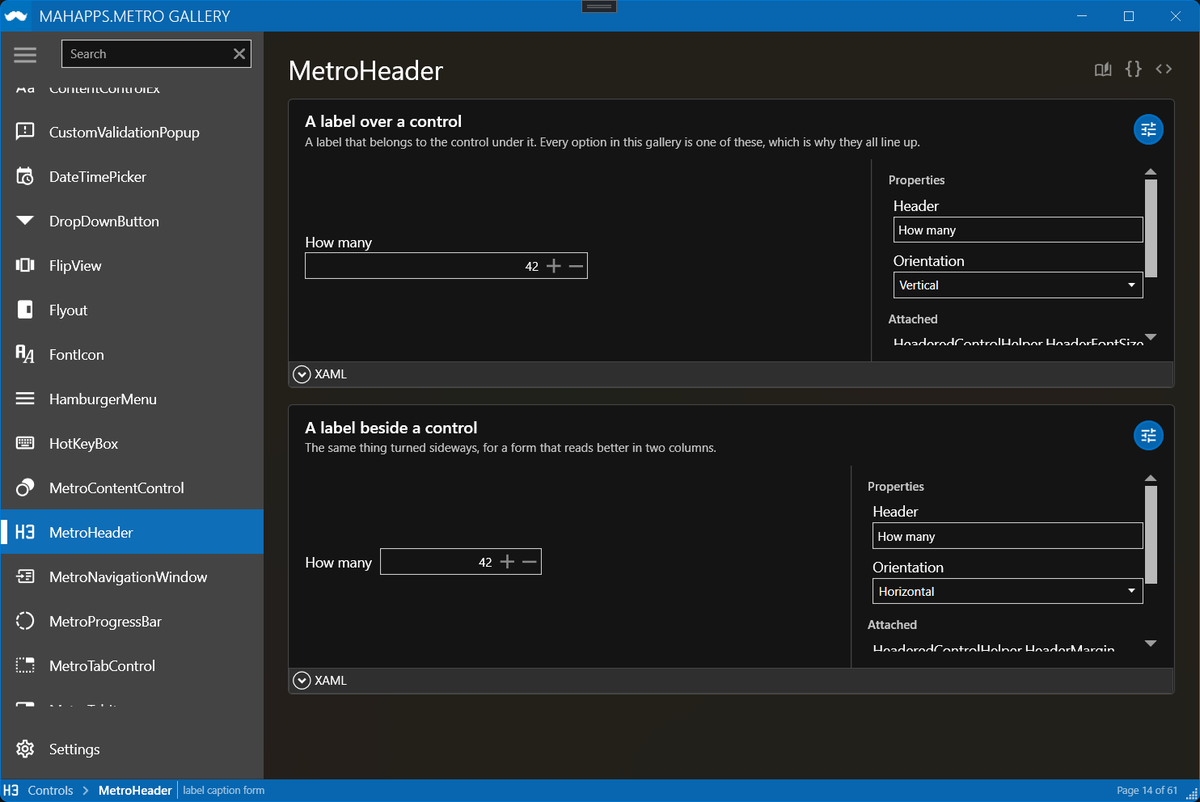
Task: Select DateTimePicker calendar icon
Action: [x=26, y=177]
